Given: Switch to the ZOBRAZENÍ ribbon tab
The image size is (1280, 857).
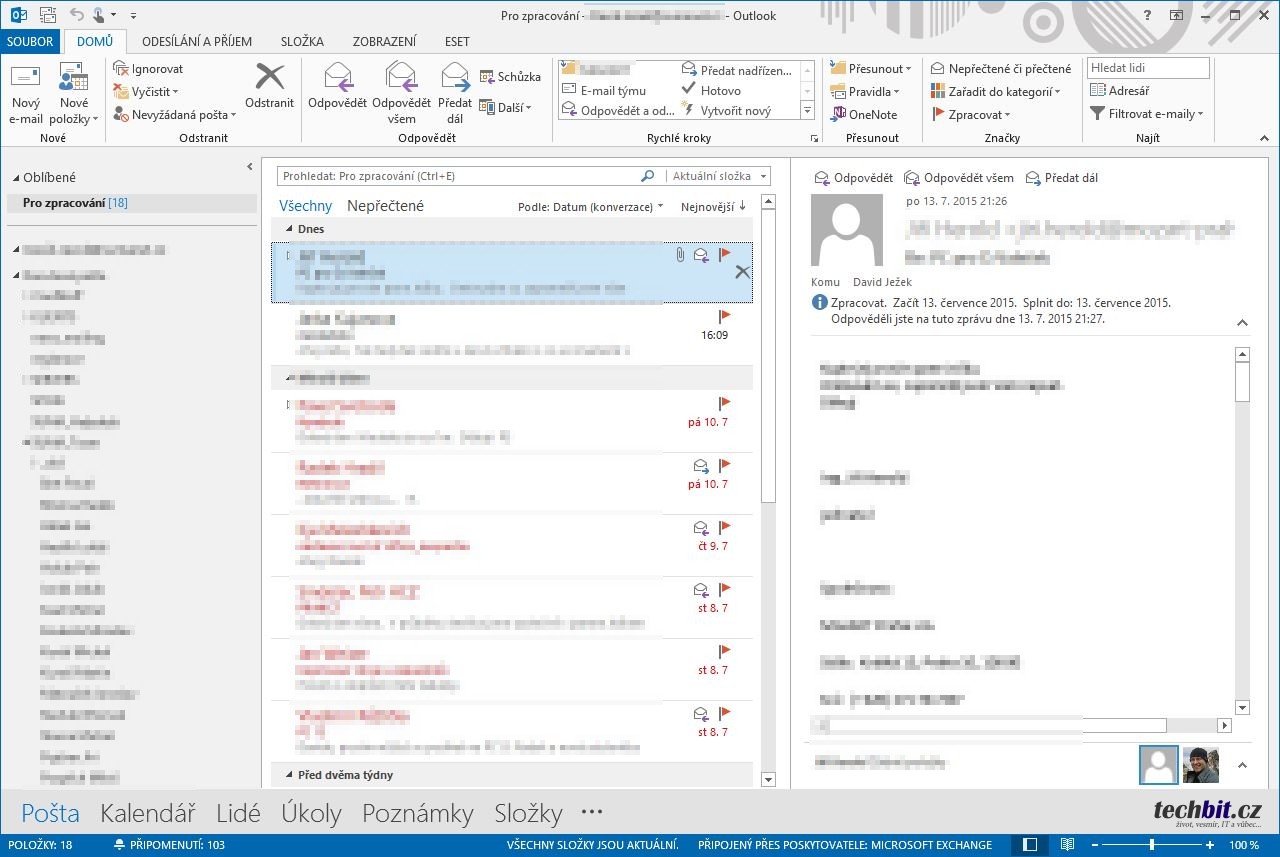Looking at the screenshot, I should (384, 41).
